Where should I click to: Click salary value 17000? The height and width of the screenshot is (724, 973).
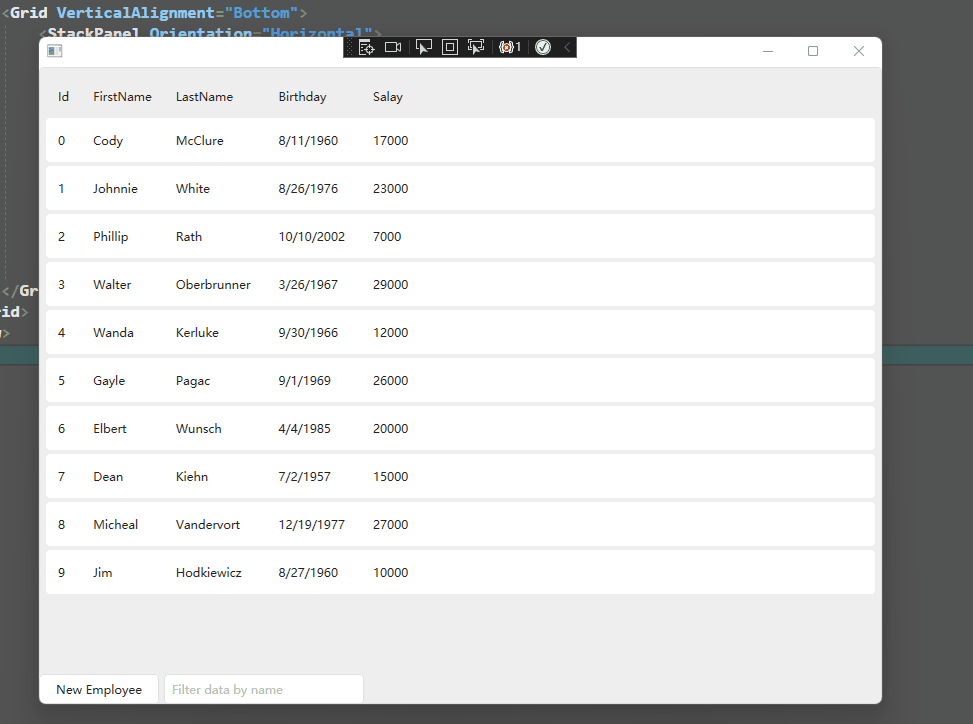tap(391, 141)
